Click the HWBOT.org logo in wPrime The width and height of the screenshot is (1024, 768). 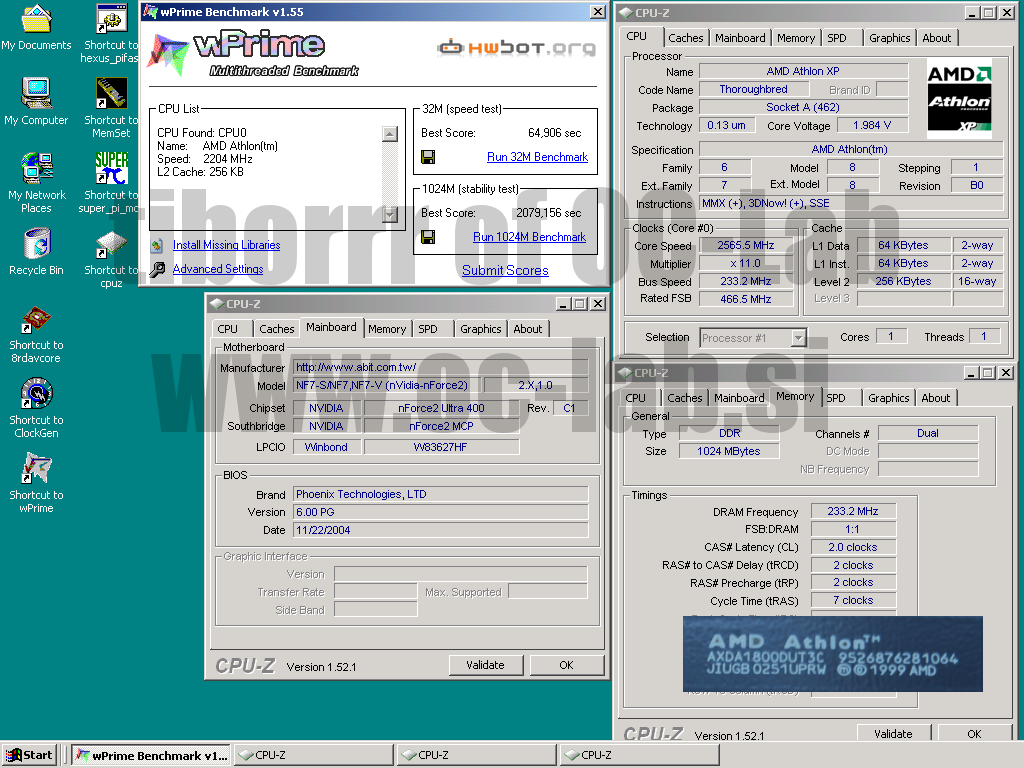pyautogui.click(x=517, y=48)
